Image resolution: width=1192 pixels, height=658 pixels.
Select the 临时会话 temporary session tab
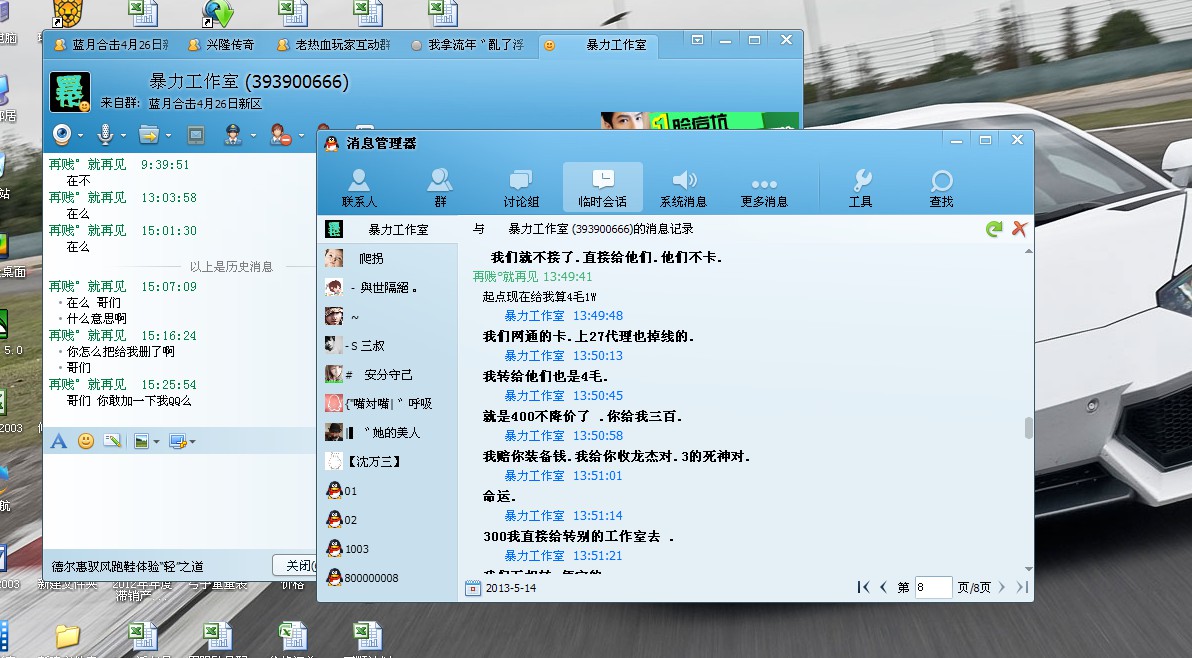click(x=602, y=187)
